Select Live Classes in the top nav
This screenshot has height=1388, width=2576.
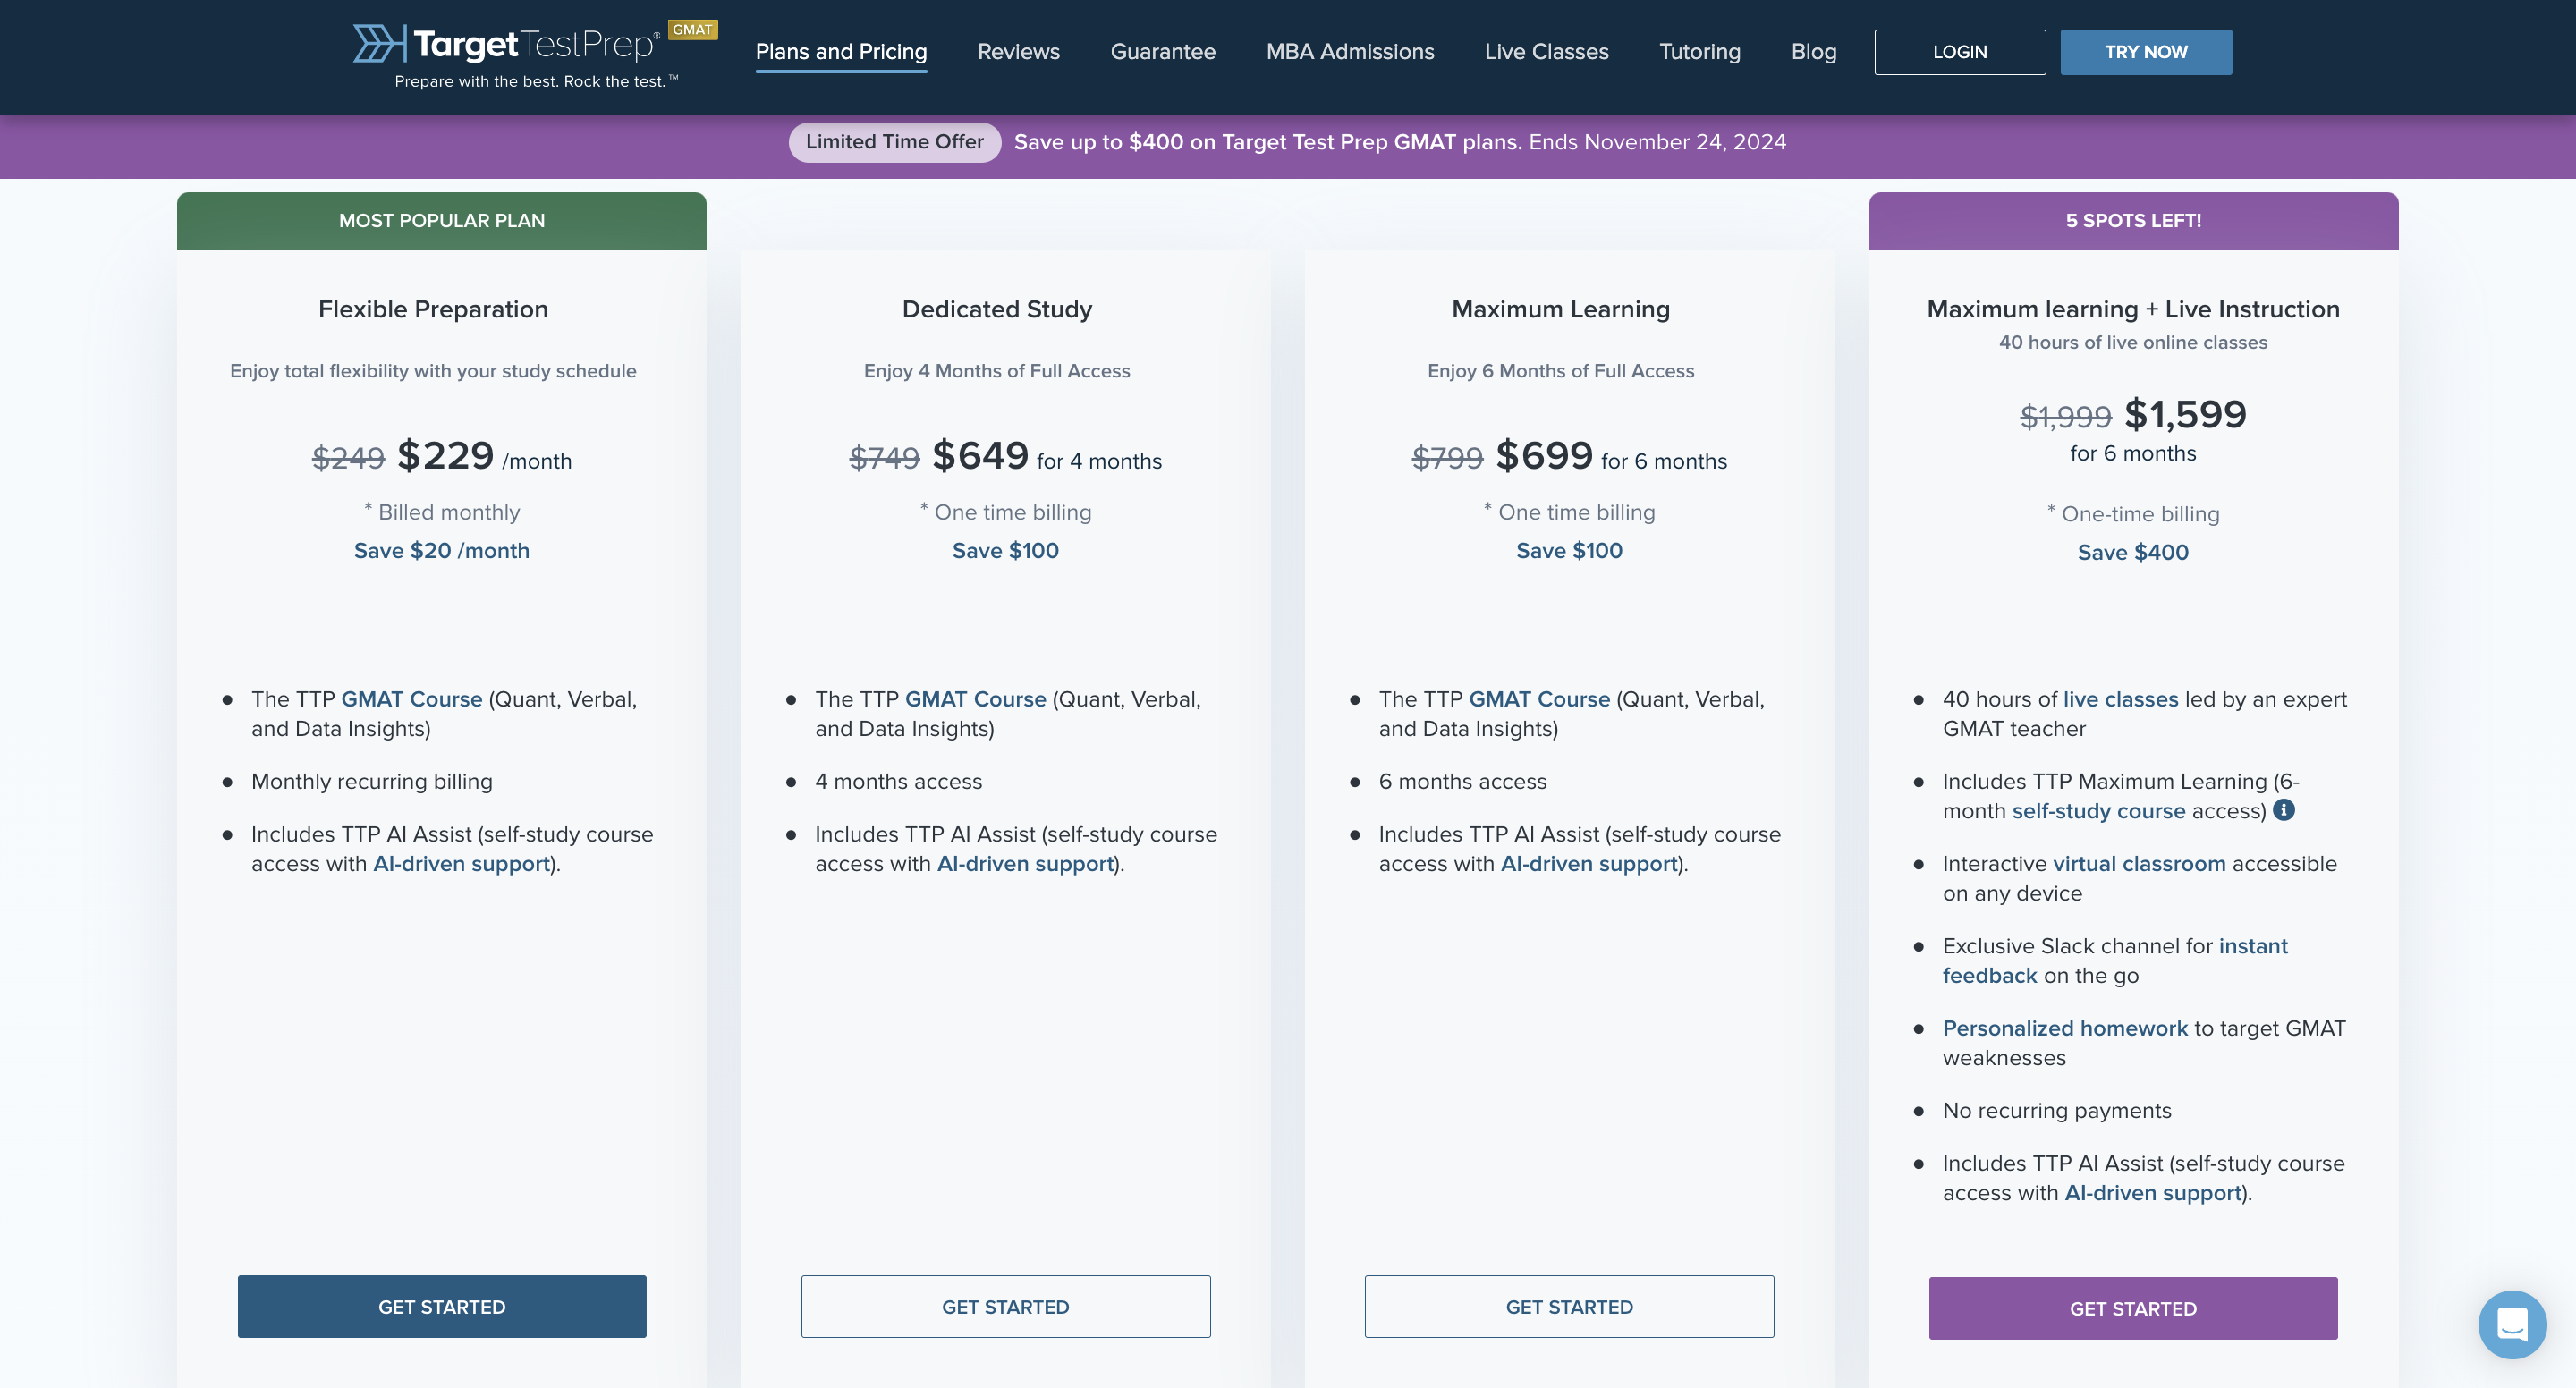1546,52
